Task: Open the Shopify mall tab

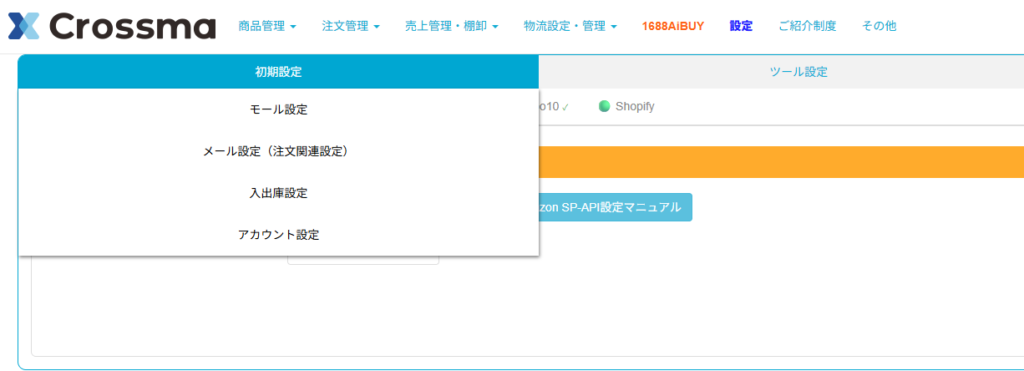Action: coord(627,106)
